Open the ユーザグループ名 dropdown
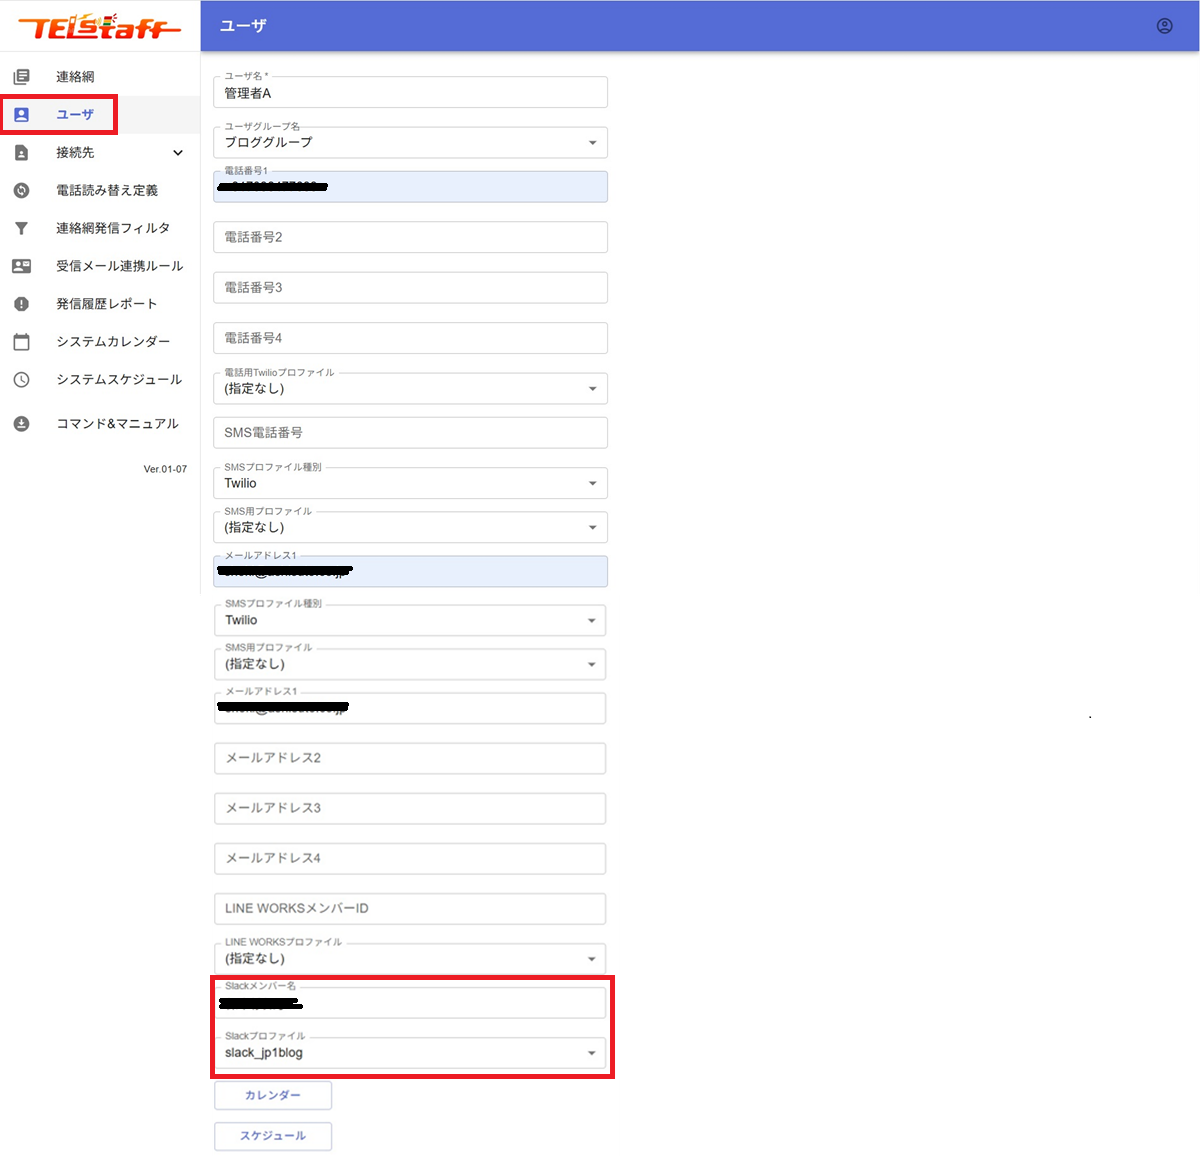 (592, 143)
